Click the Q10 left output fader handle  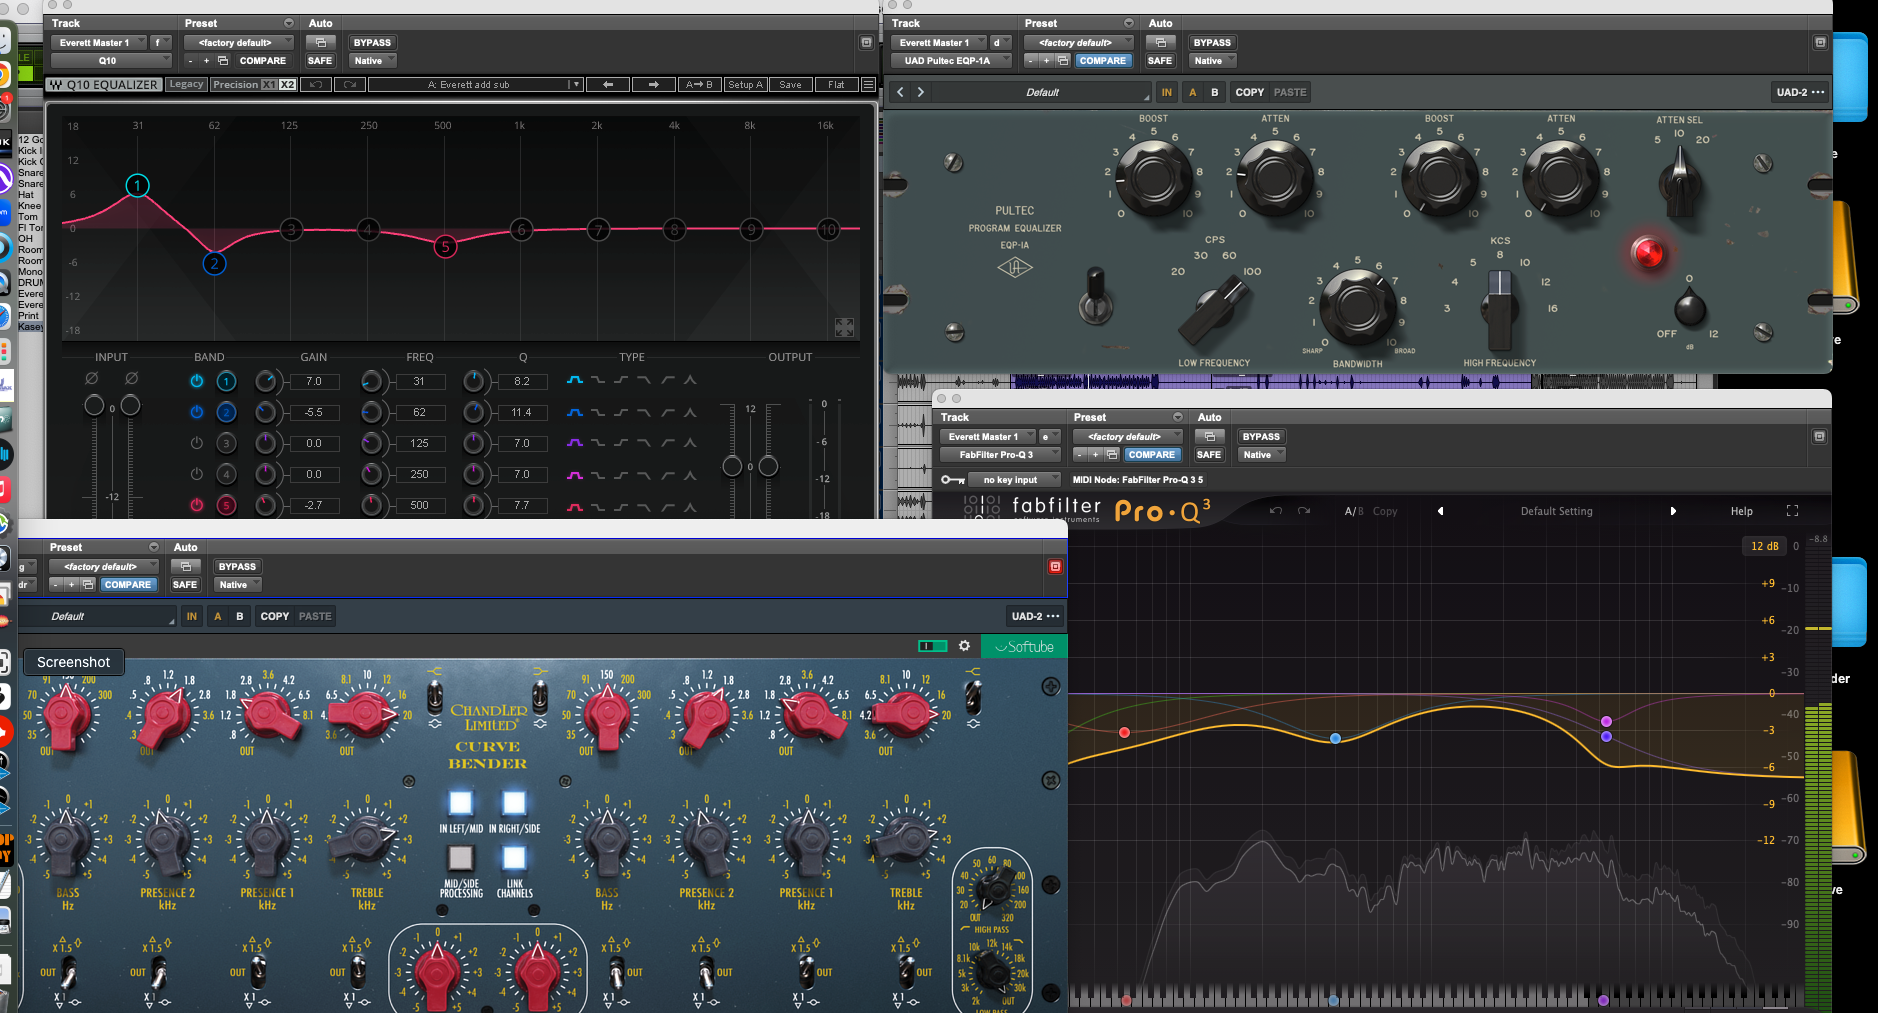point(732,466)
